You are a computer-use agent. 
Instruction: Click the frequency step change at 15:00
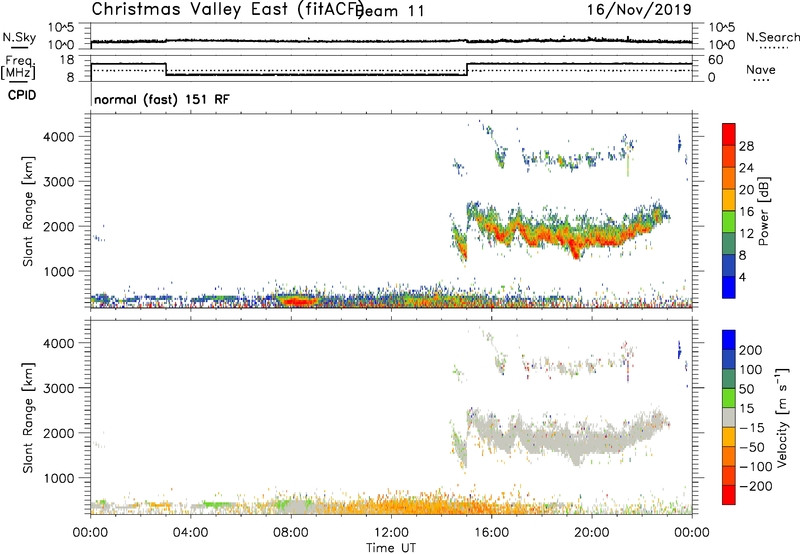point(467,69)
